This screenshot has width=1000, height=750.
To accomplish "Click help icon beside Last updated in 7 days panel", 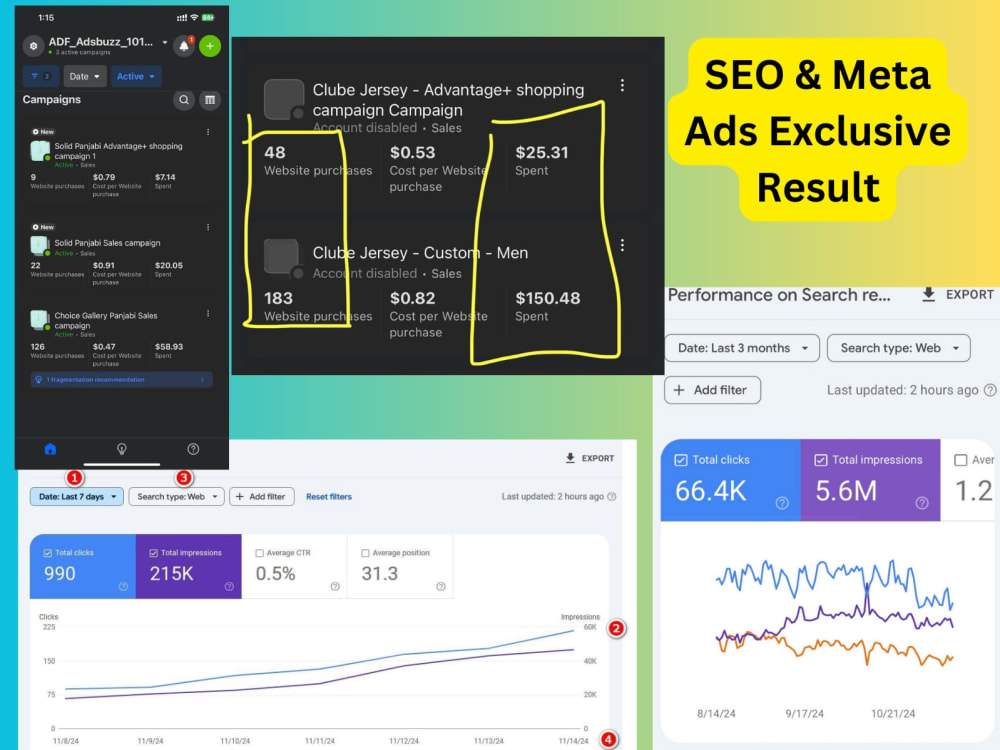I will click(612, 496).
